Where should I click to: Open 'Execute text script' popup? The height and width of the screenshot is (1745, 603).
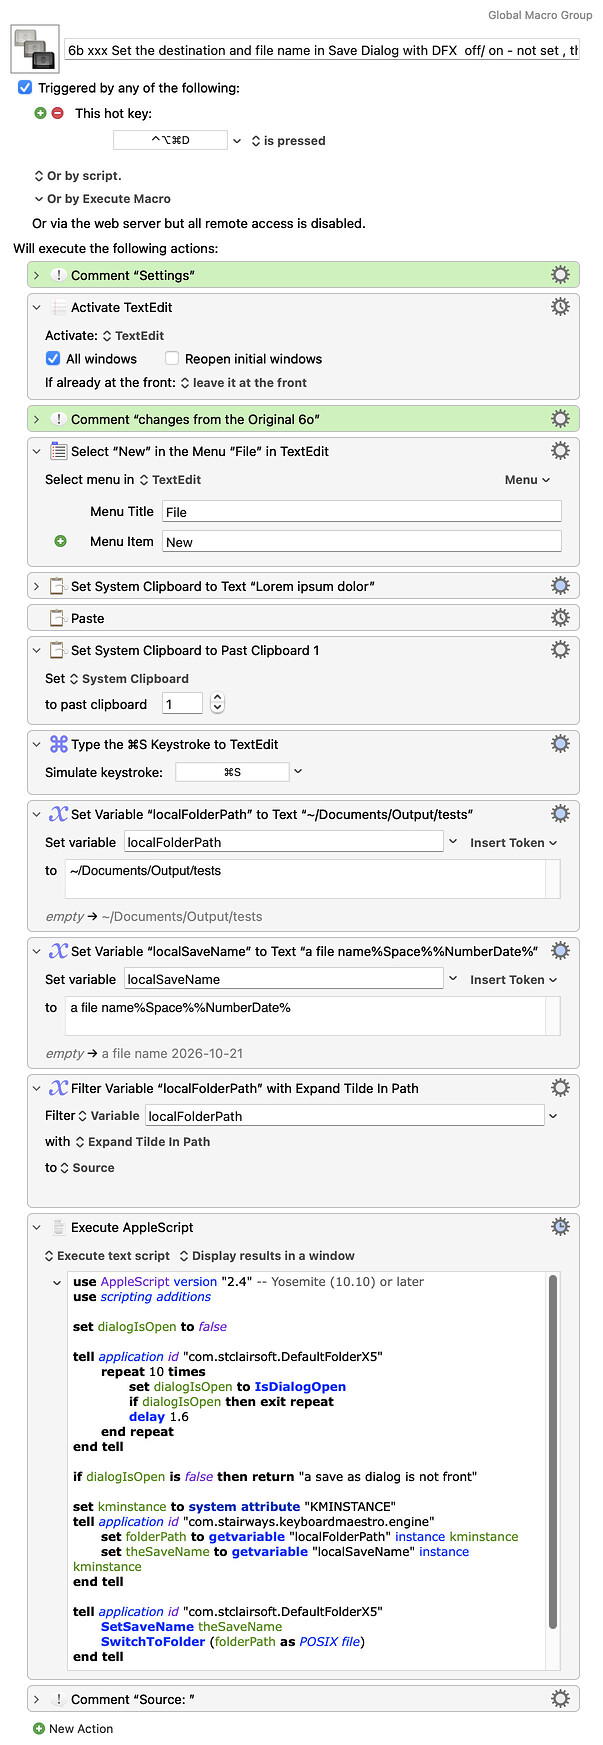pyautogui.click(x=108, y=1256)
